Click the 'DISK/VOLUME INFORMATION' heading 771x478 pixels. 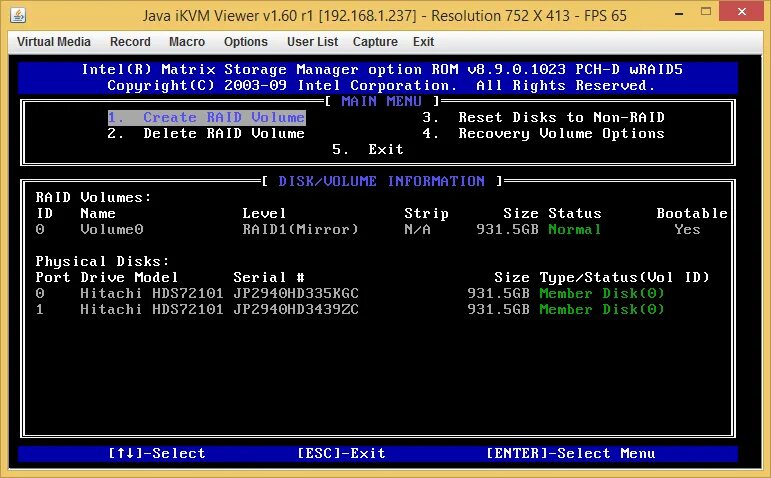tap(382, 181)
